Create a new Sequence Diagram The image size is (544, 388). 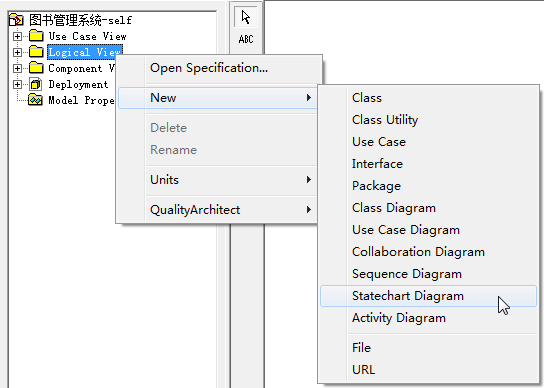click(428, 274)
